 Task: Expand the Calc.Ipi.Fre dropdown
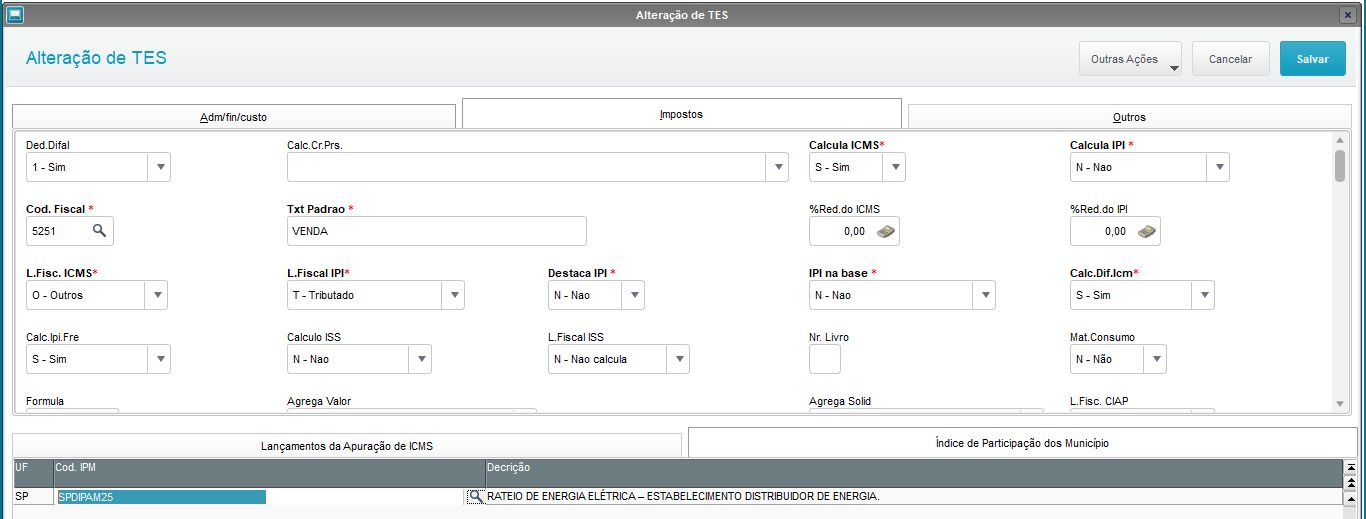[x=159, y=359]
